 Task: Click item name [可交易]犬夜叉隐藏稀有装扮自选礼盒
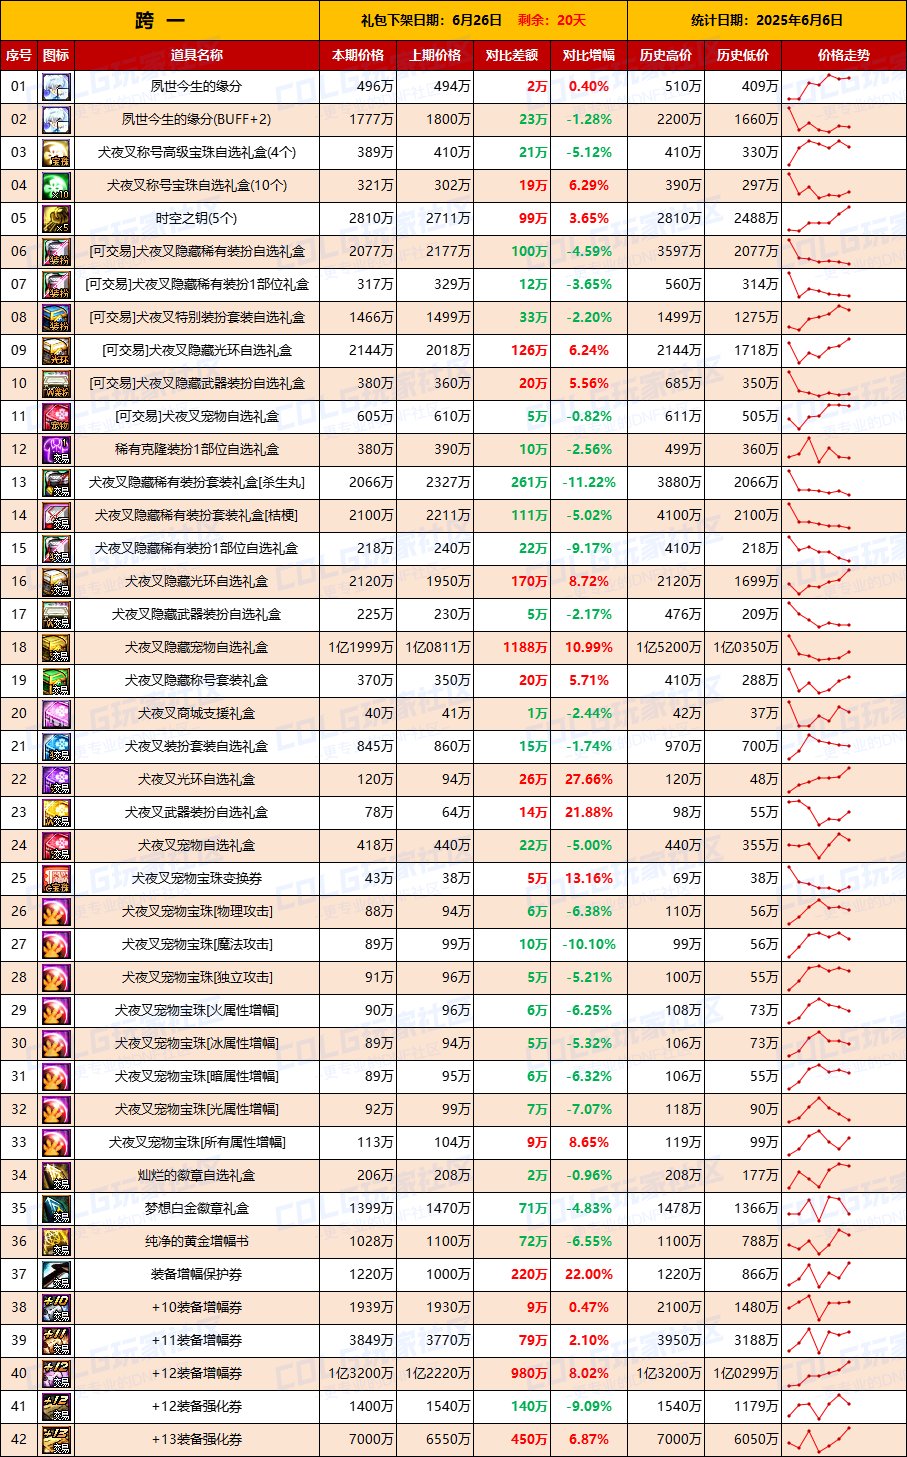tap(197, 252)
